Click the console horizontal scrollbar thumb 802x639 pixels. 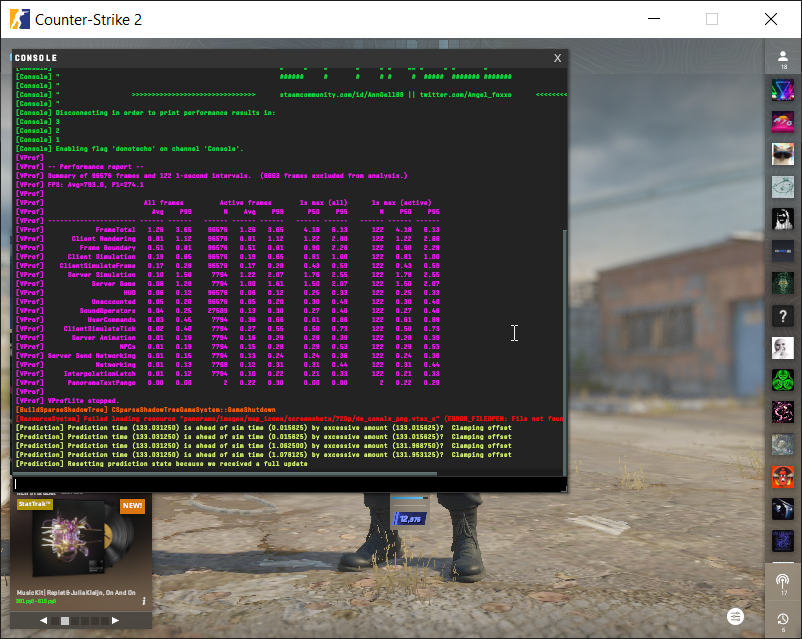pyautogui.click(x=226, y=474)
